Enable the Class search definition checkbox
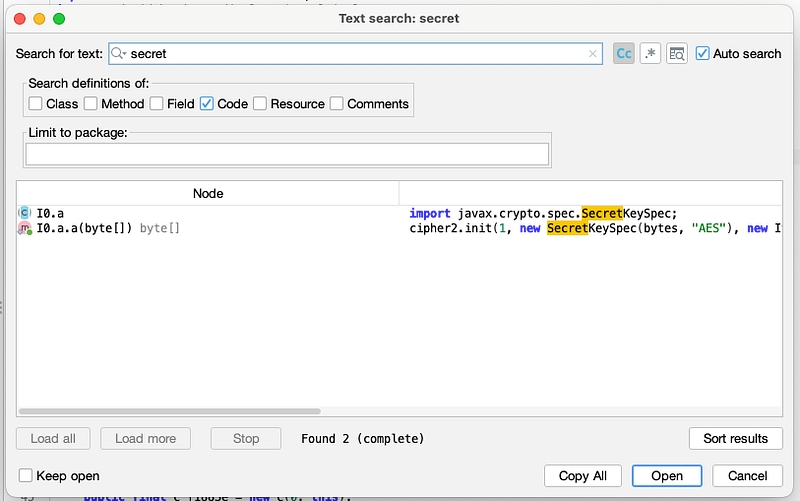Screen dimensions: 800x501 (x=36, y=103)
